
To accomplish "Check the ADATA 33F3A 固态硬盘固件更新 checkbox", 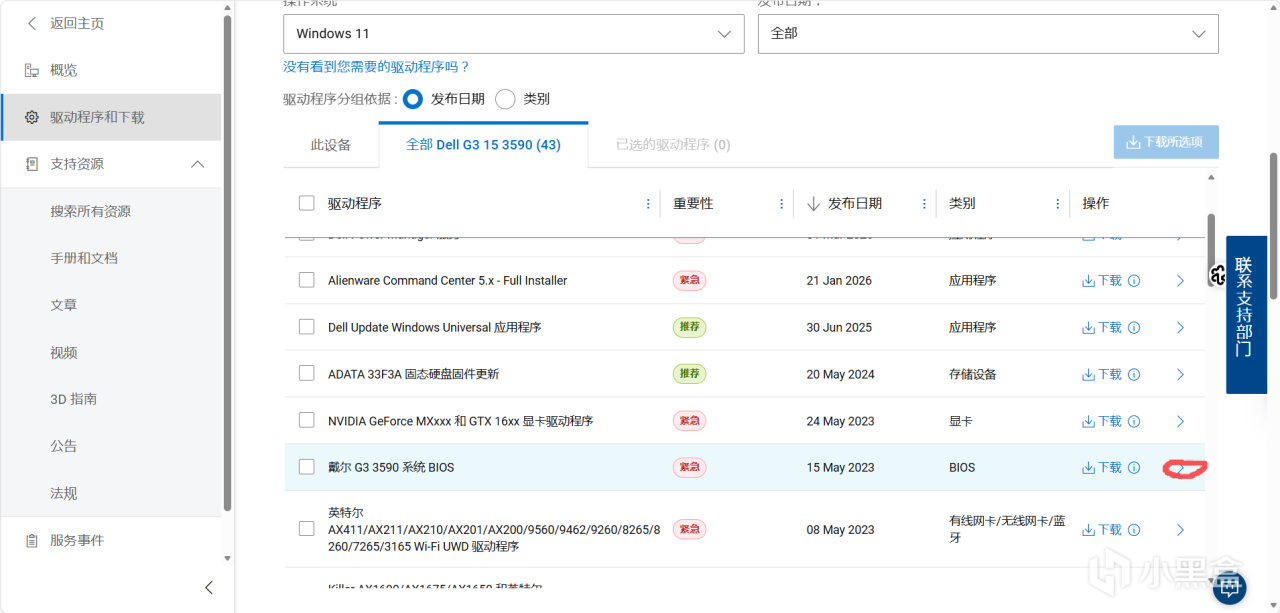I will click(x=307, y=374).
